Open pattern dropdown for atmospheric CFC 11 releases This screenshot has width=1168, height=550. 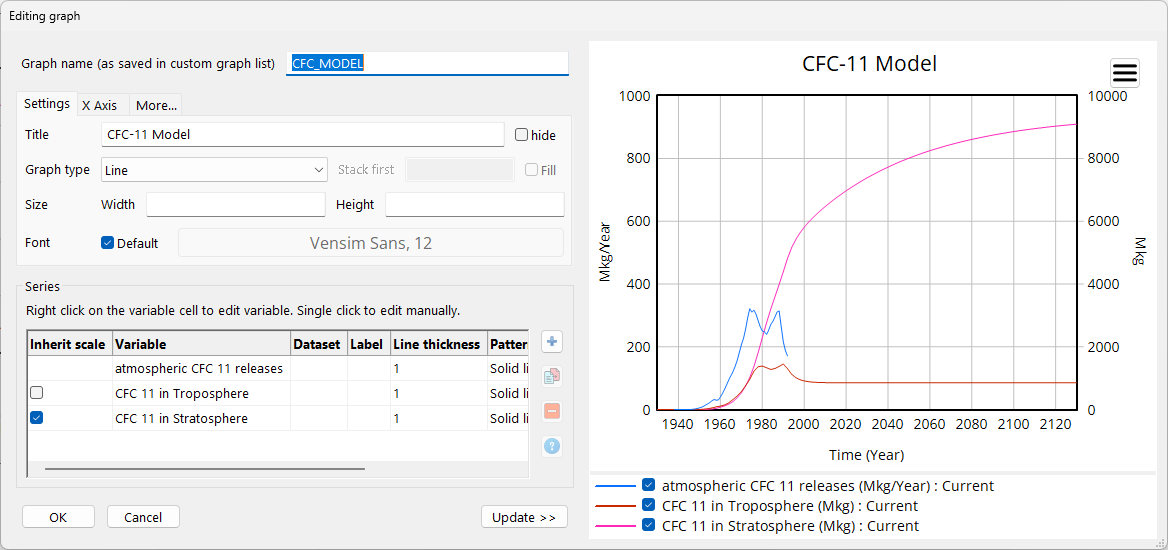pyautogui.click(x=508, y=368)
